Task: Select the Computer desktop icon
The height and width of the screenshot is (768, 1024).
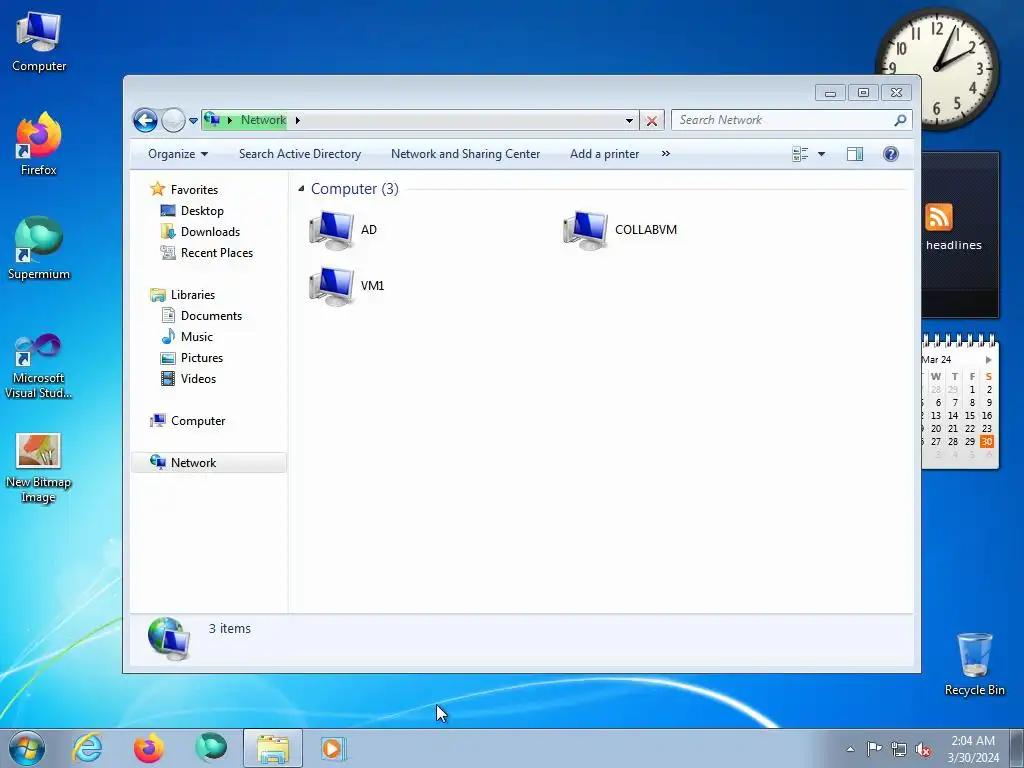Action: (x=39, y=41)
